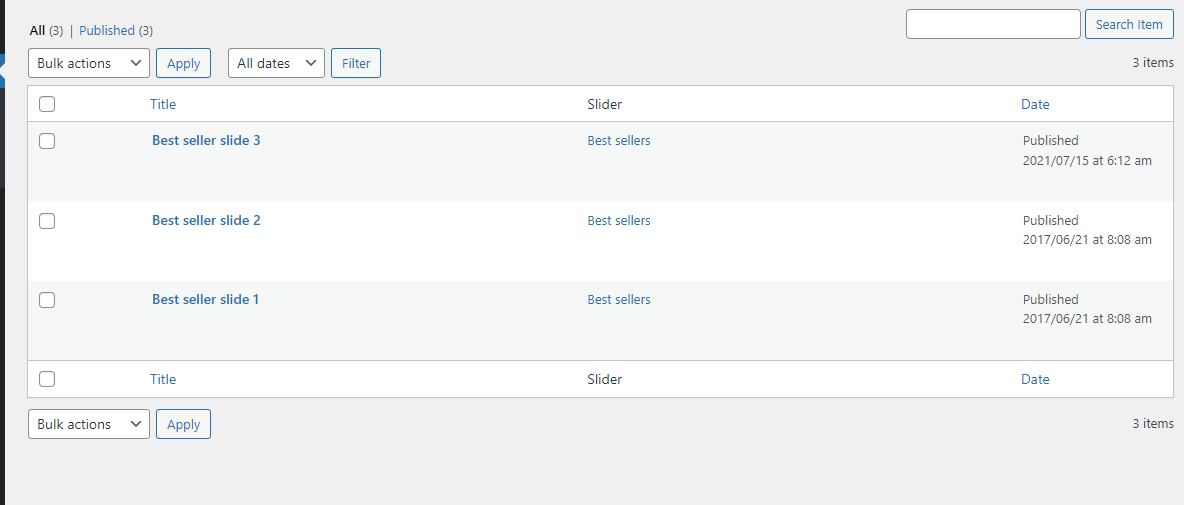This screenshot has height=505, width=1184.
Task: Sort by the Date column header
Action: point(1035,104)
